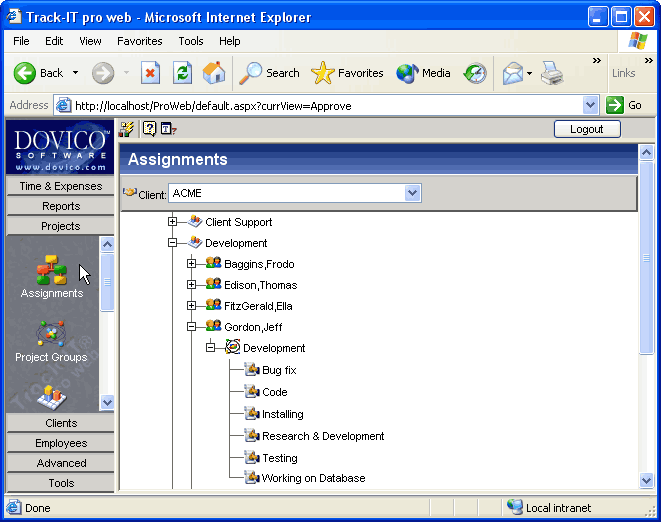Click the Client Support project icon
This screenshot has width=661, height=522.
(195, 221)
